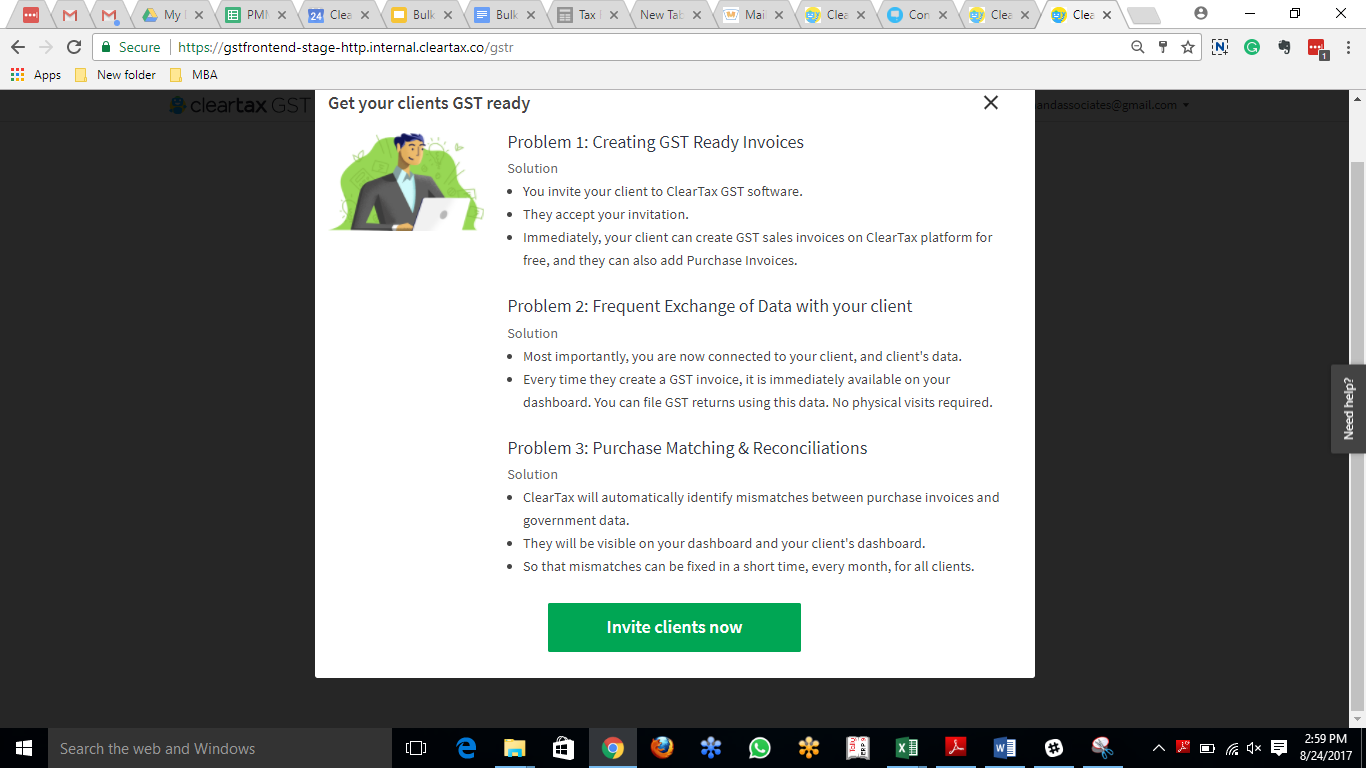The height and width of the screenshot is (768, 1366).
Task: Click the ClearTax GST logo
Action: [x=240, y=105]
